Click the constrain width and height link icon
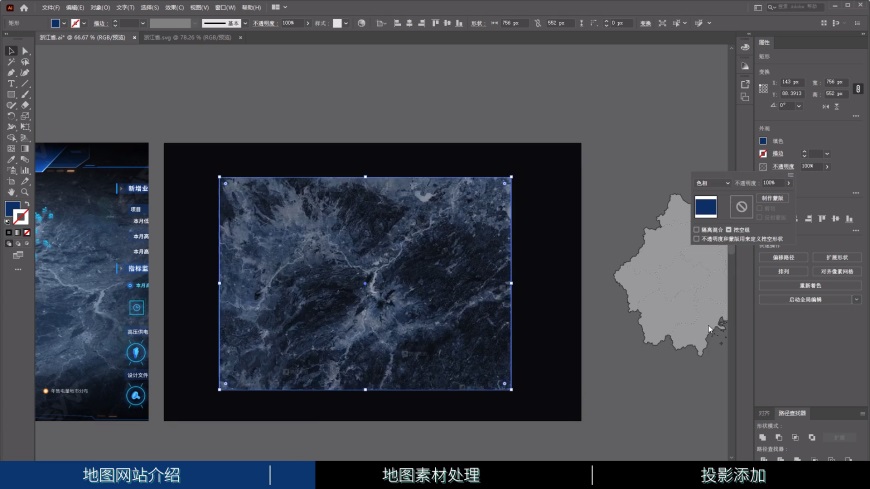870x489 pixels. pyautogui.click(x=537, y=23)
